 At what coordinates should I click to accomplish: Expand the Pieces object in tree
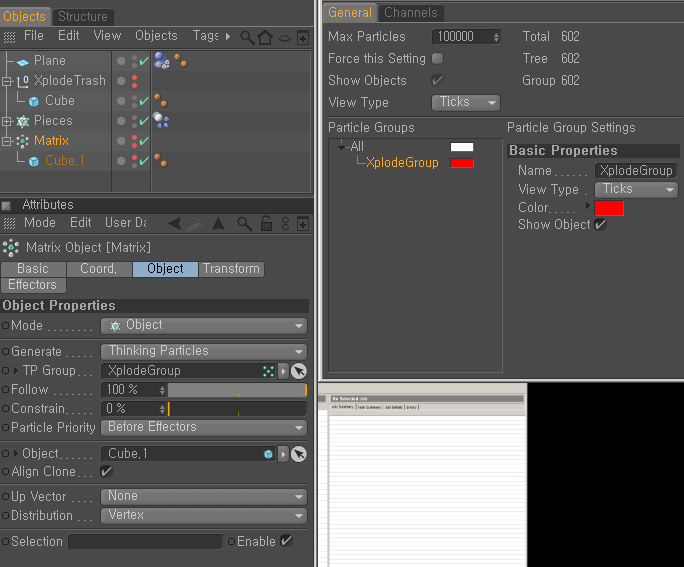[x=6, y=121]
